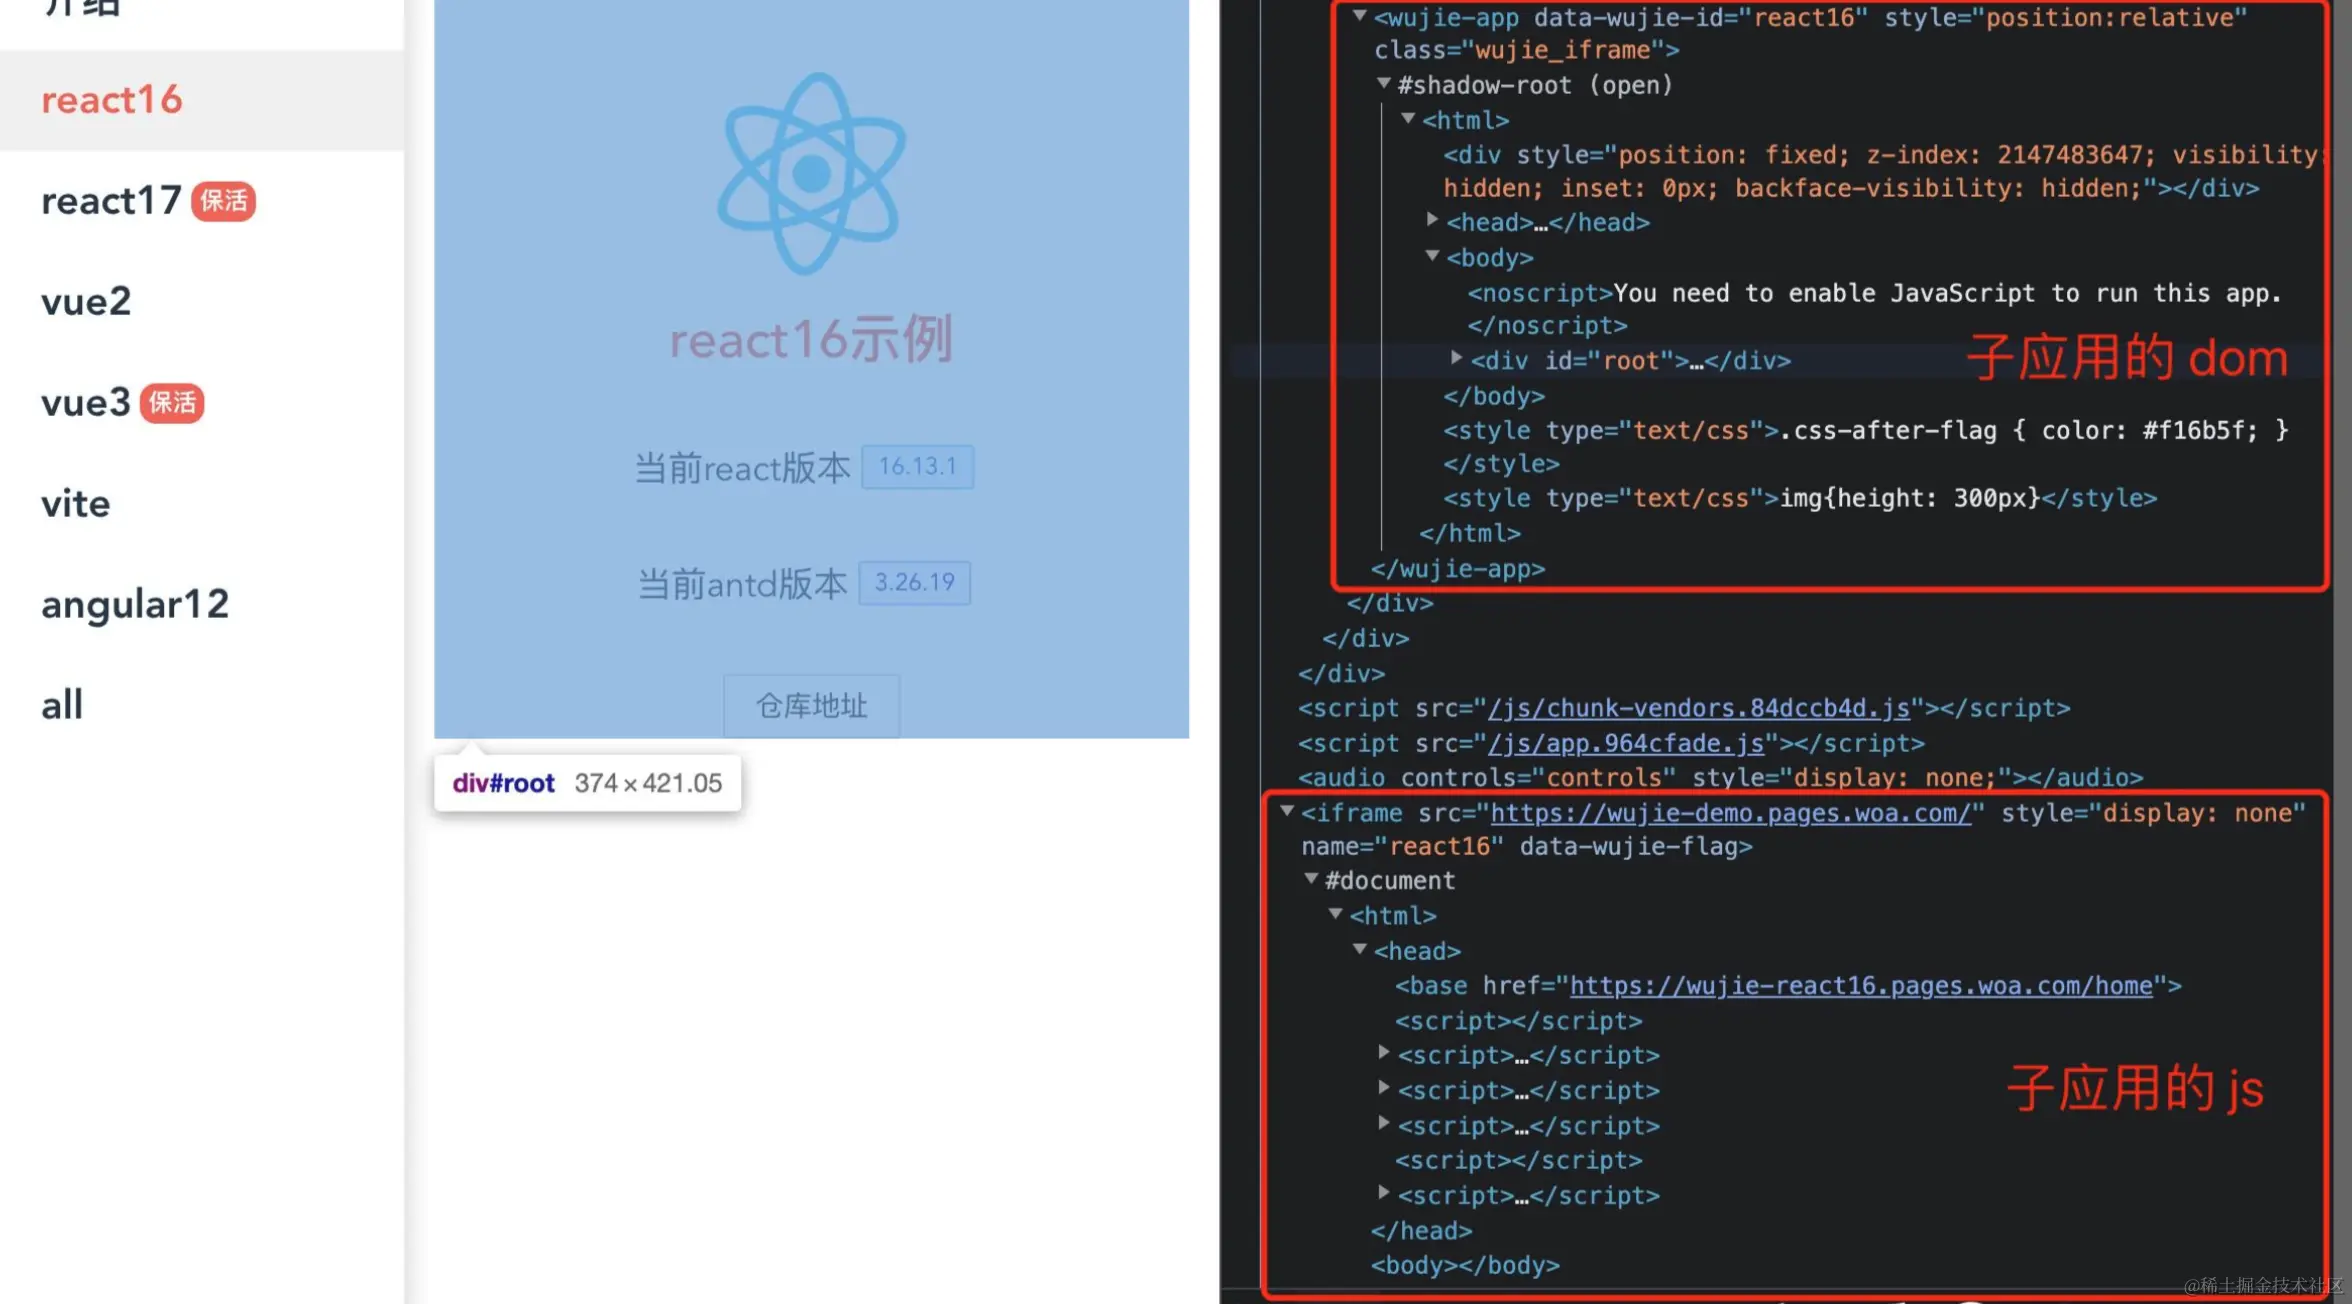Open vue2 sidebar menu item

click(86, 301)
